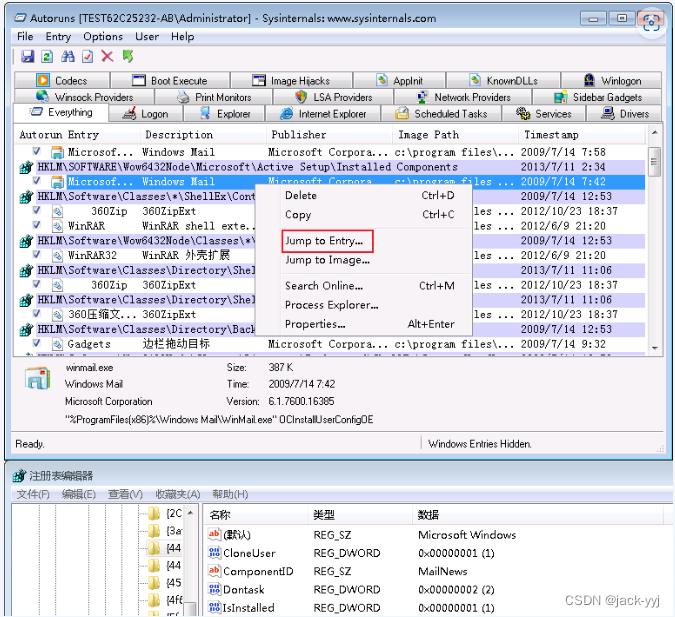Click the (默认) string value icon
Viewport: 675px width, 617px height.
tap(214, 534)
